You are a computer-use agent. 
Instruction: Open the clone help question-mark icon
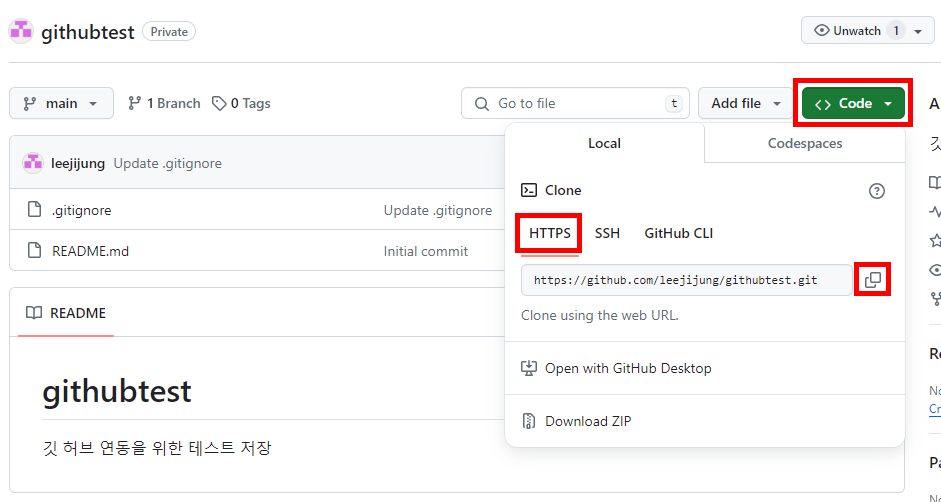coord(877,191)
